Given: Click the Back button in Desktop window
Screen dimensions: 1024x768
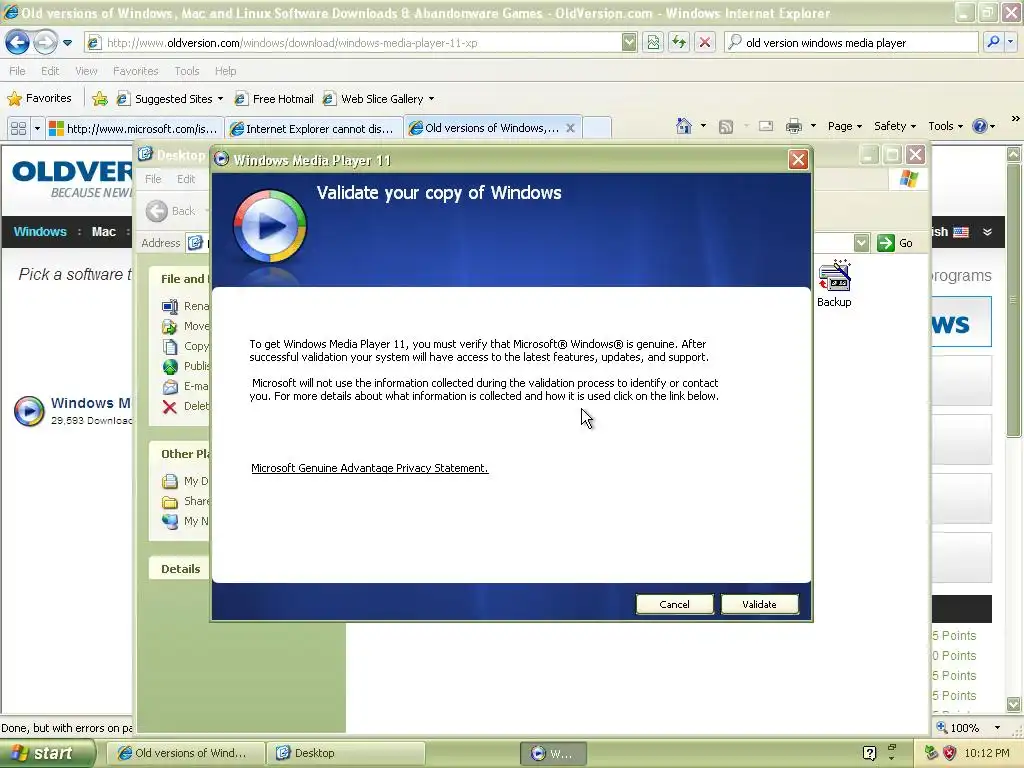Looking at the screenshot, I should 171,211.
